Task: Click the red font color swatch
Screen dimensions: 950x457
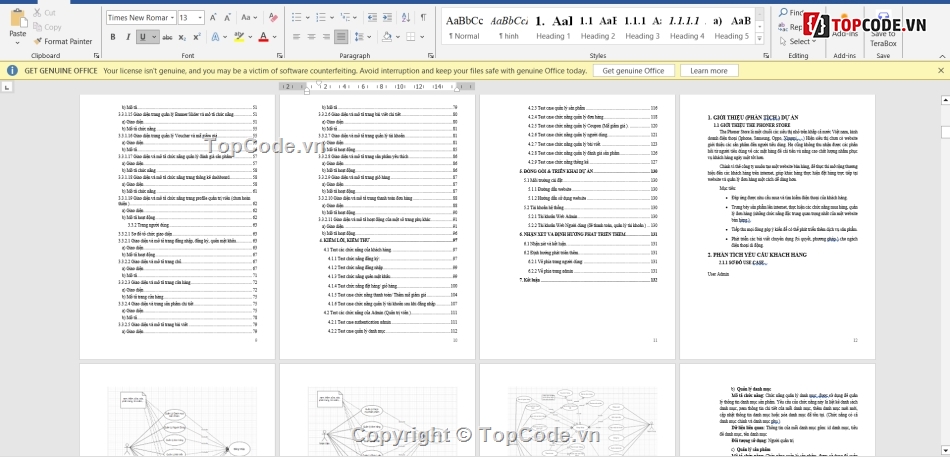Action: [x=262, y=37]
